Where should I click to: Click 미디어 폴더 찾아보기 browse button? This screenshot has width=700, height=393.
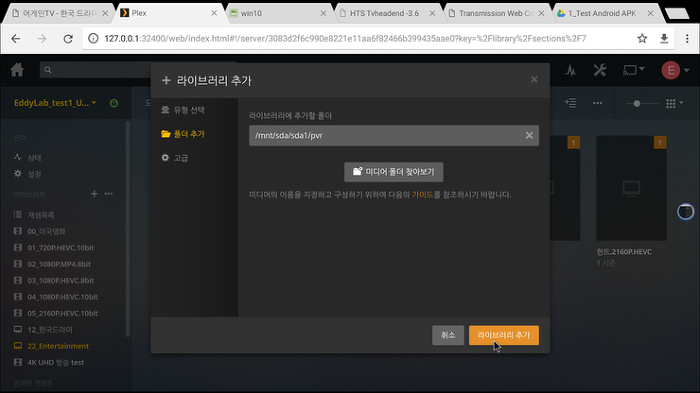pyautogui.click(x=394, y=172)
